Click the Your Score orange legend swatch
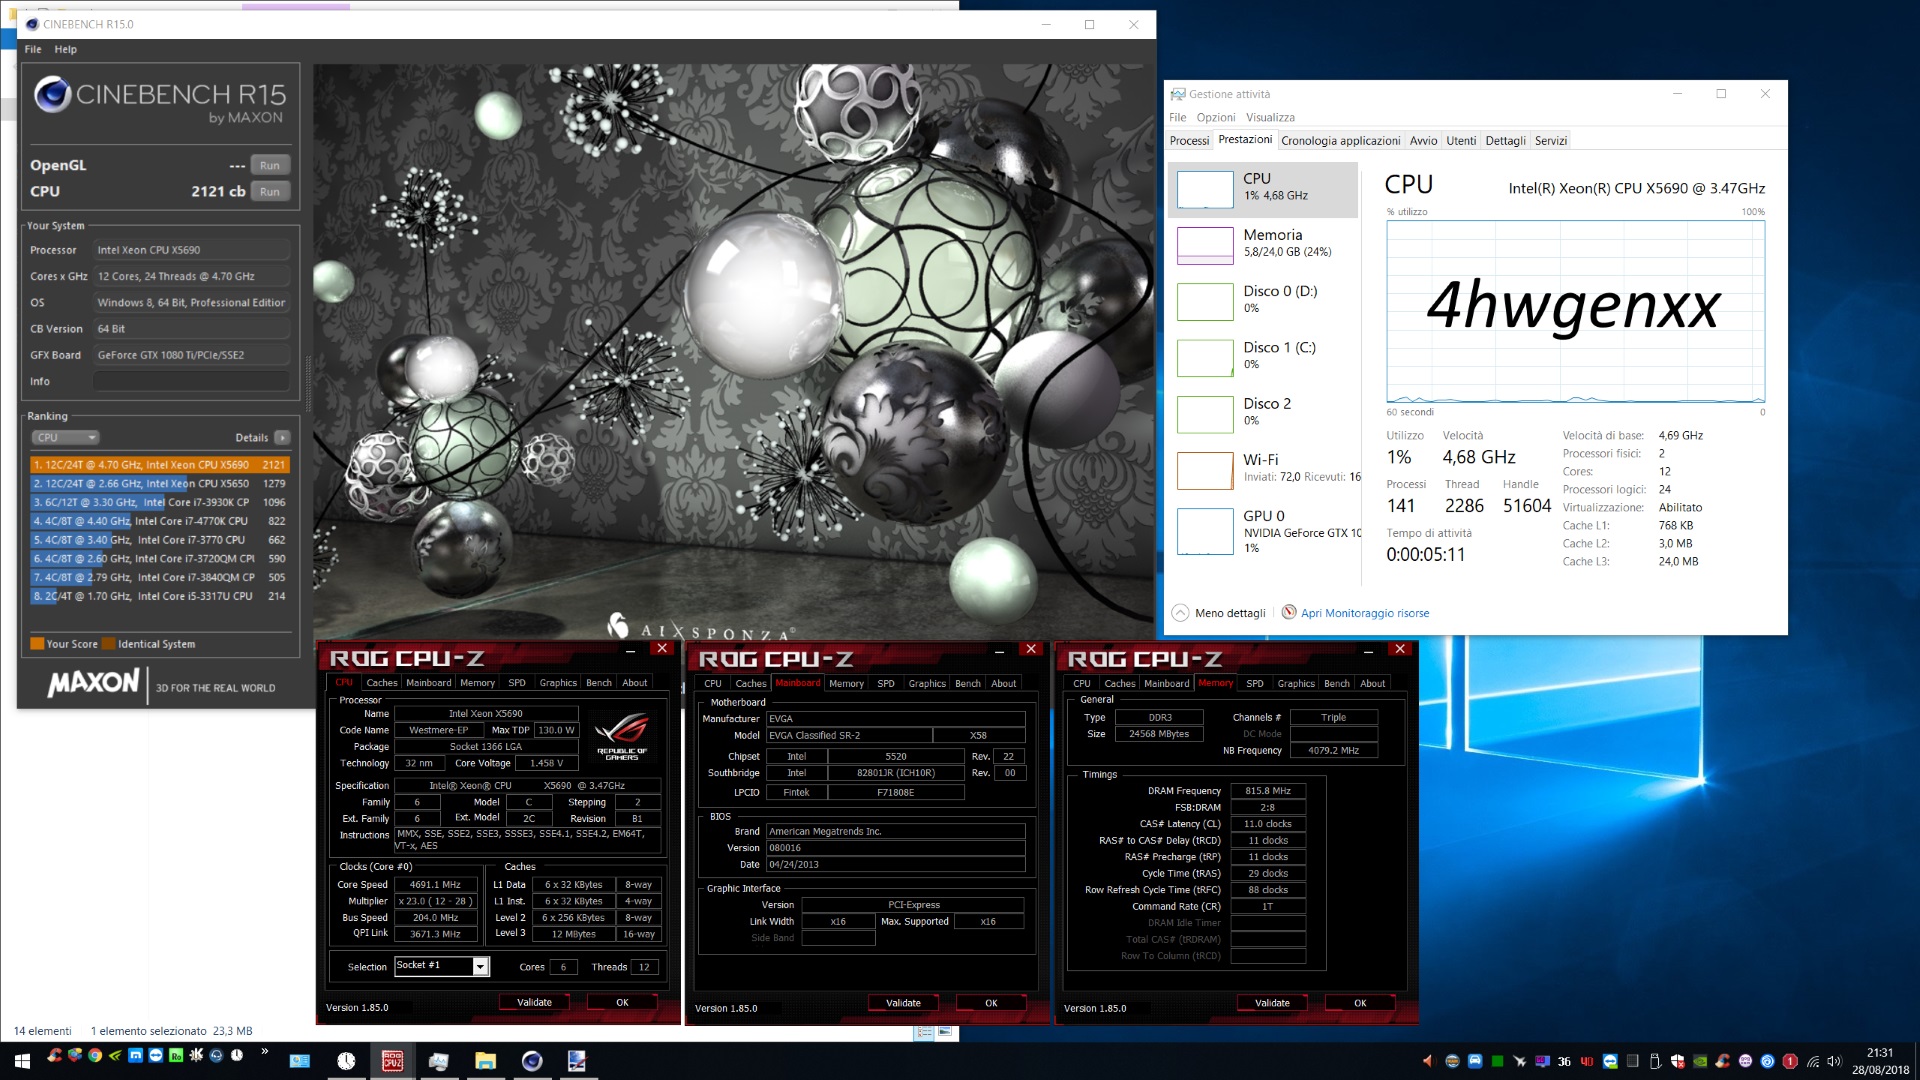This screenshot has height=1080, width=1920. (37, 644)
